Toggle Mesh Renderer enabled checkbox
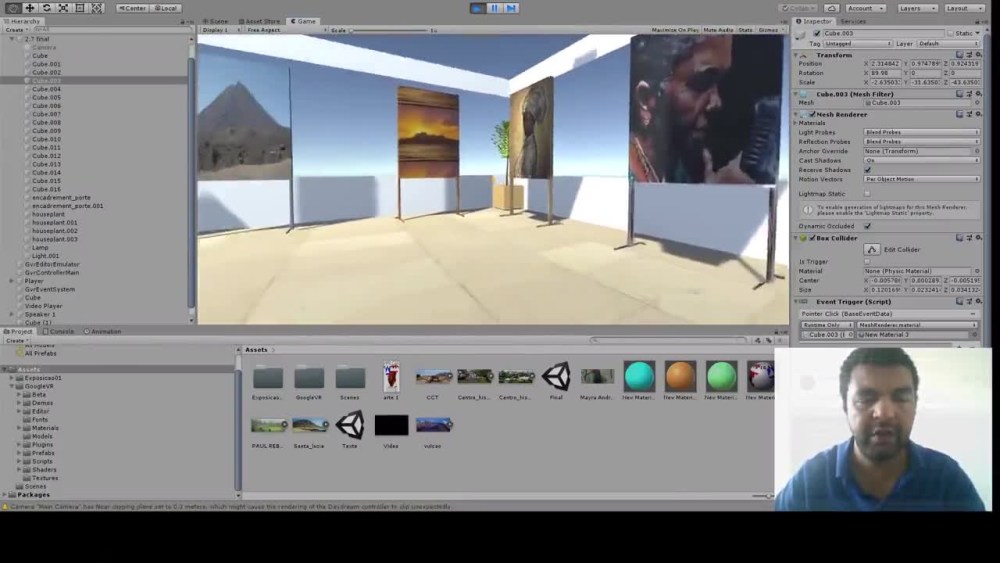 812,114
